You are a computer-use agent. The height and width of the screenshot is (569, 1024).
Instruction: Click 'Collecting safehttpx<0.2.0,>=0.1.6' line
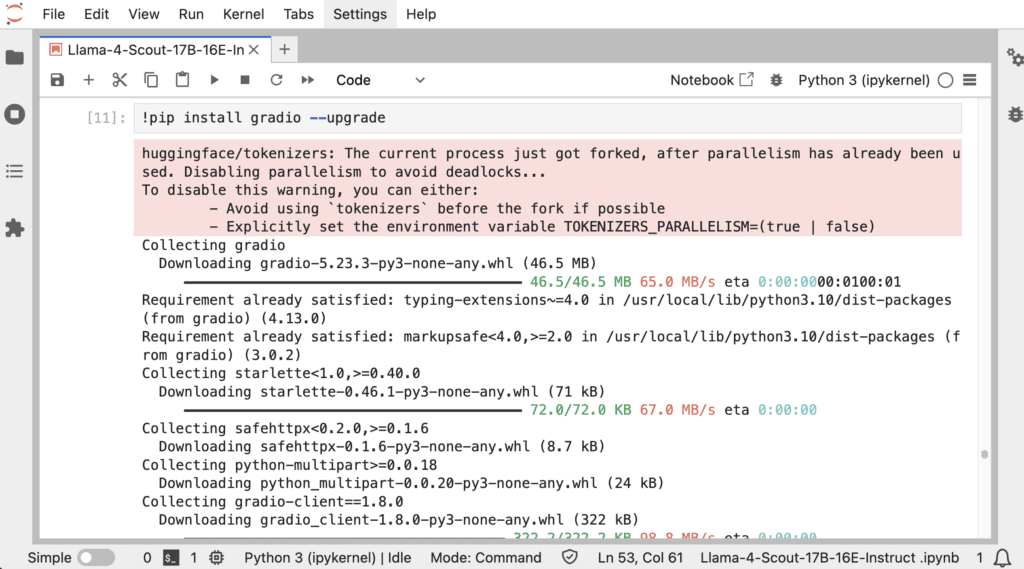(285, 429)
